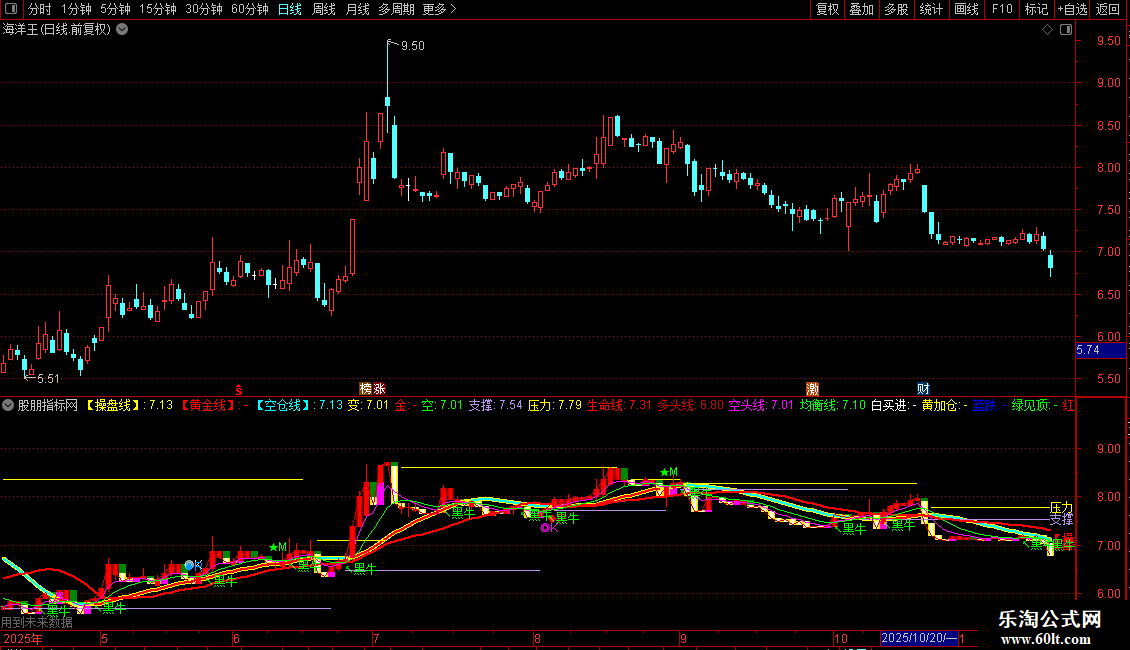Switch to 60分钟 period
1130x650 pixels.
250,9
